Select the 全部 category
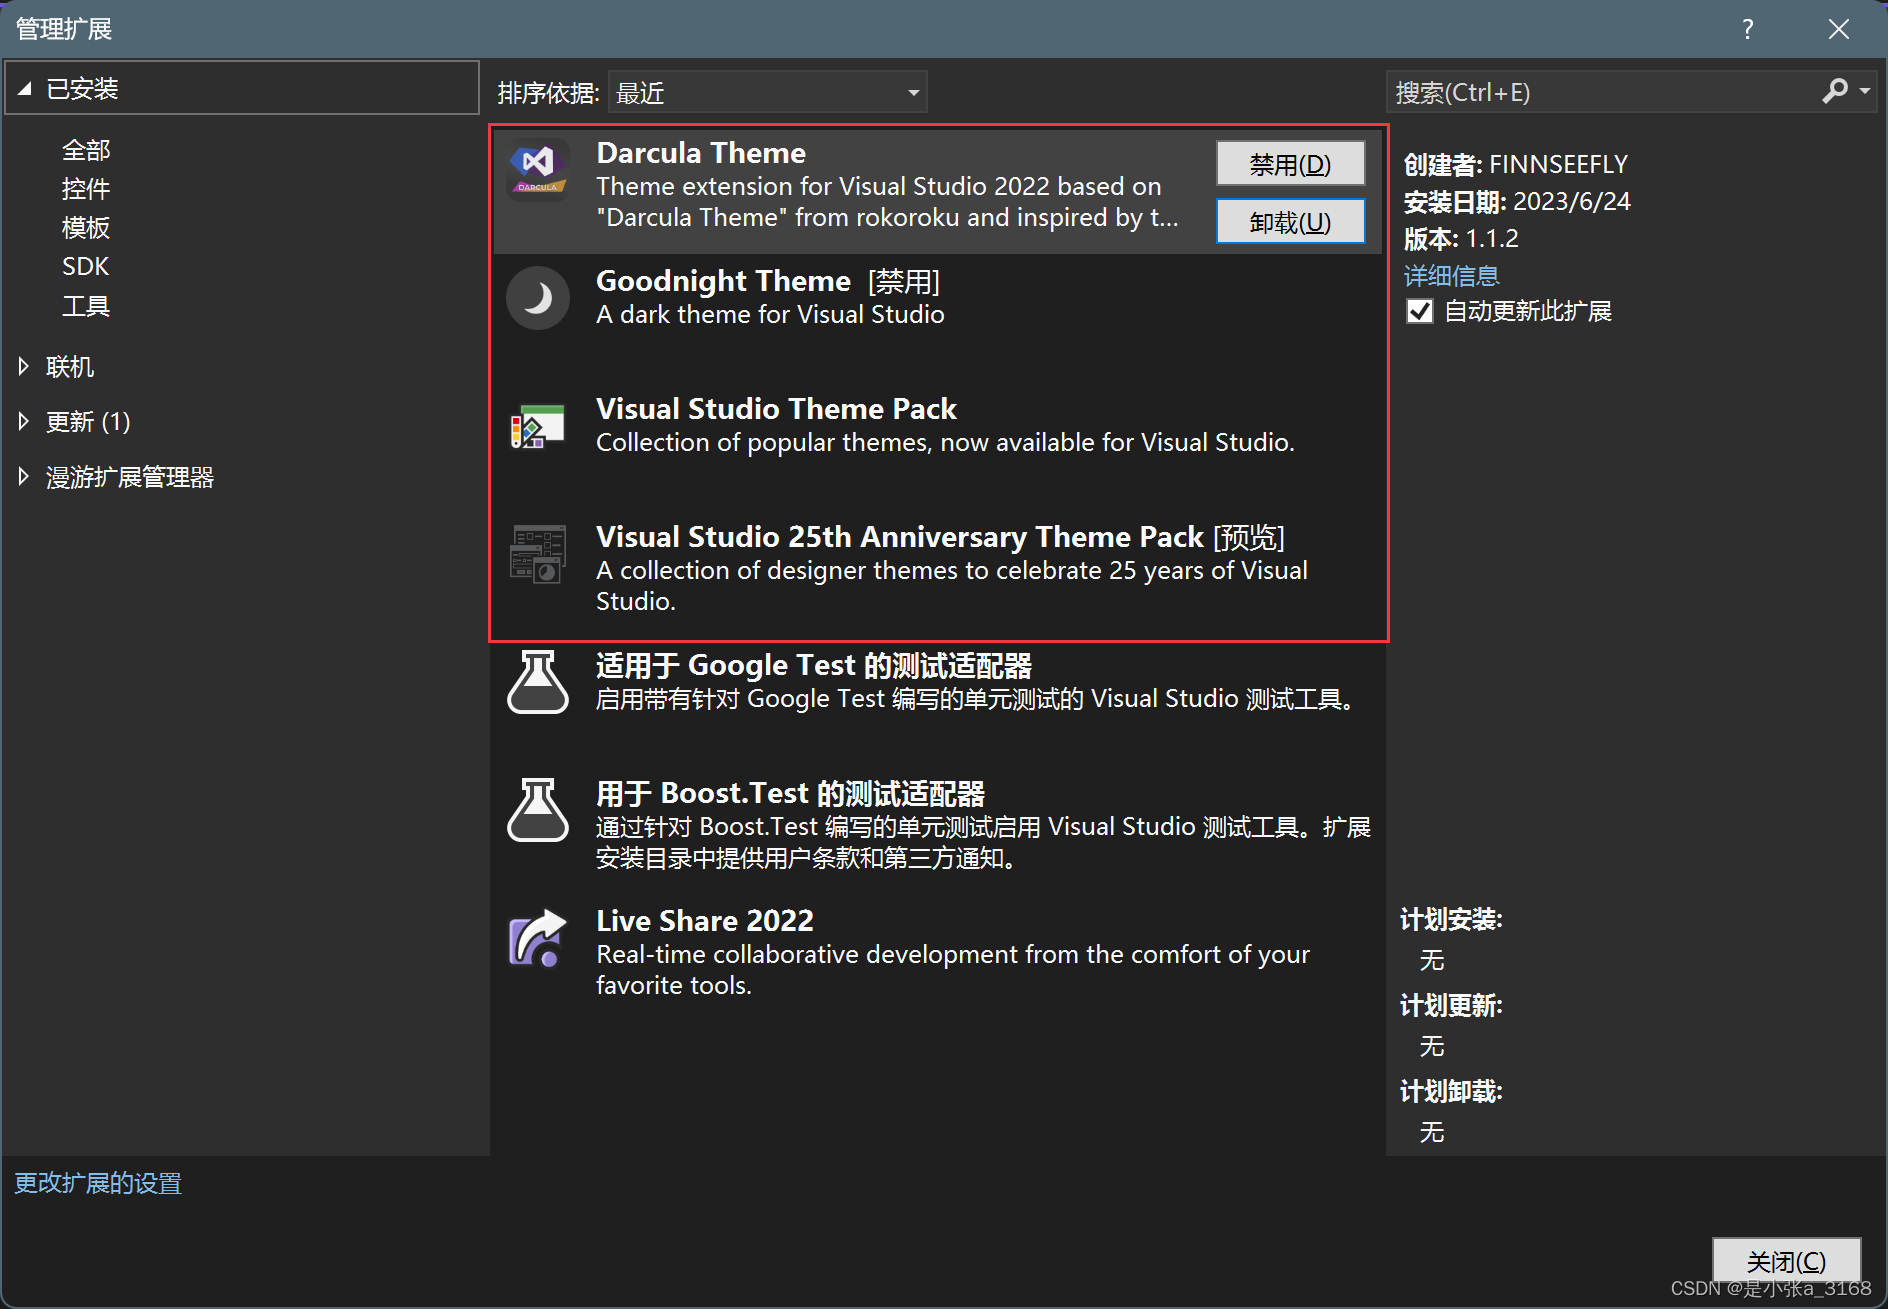The height and width of the screenshot is (1309, 1888). point(86,150)
